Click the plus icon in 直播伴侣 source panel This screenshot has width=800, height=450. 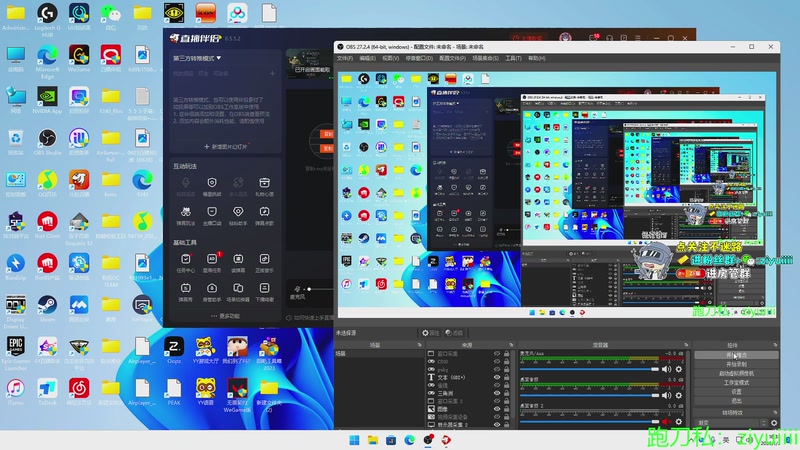272,73
